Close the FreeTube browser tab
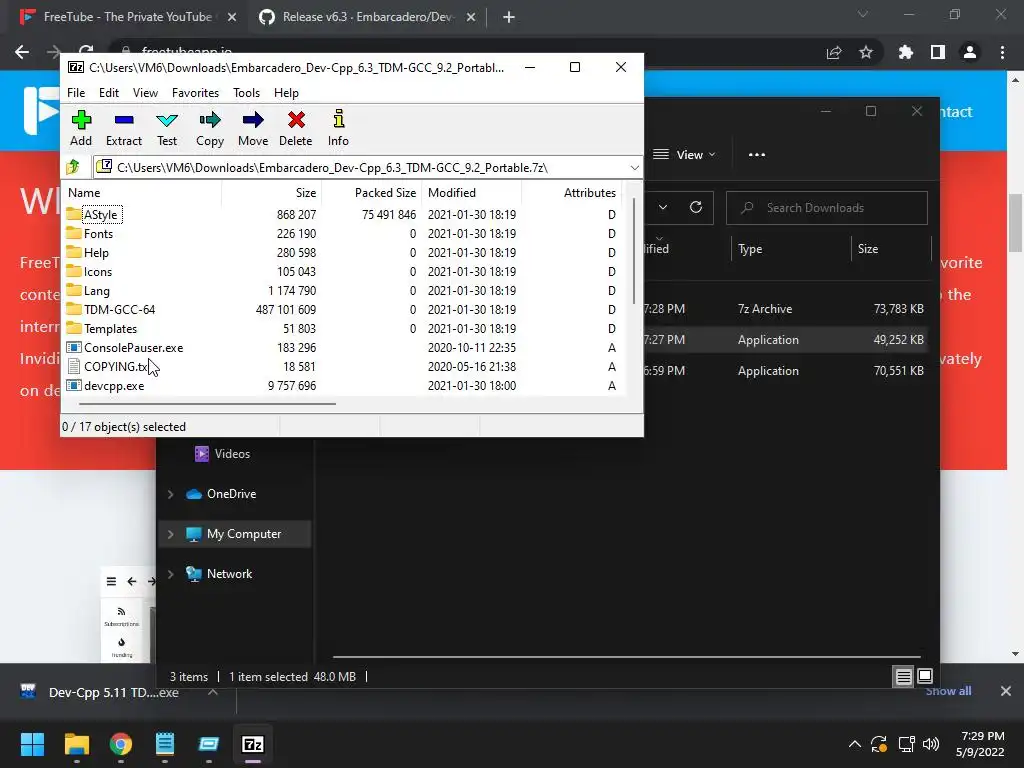This screenshot has width=1024, height=768. click(x=232, y=17)
